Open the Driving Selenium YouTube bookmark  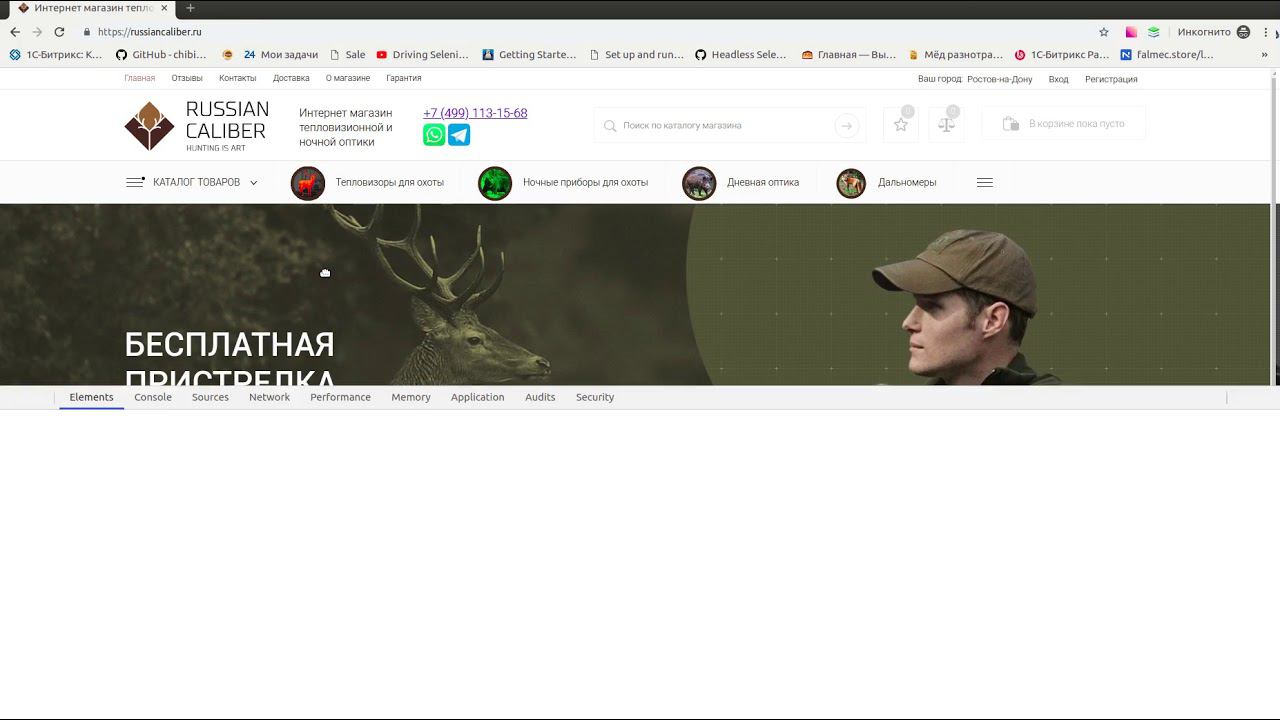[422, 55]
